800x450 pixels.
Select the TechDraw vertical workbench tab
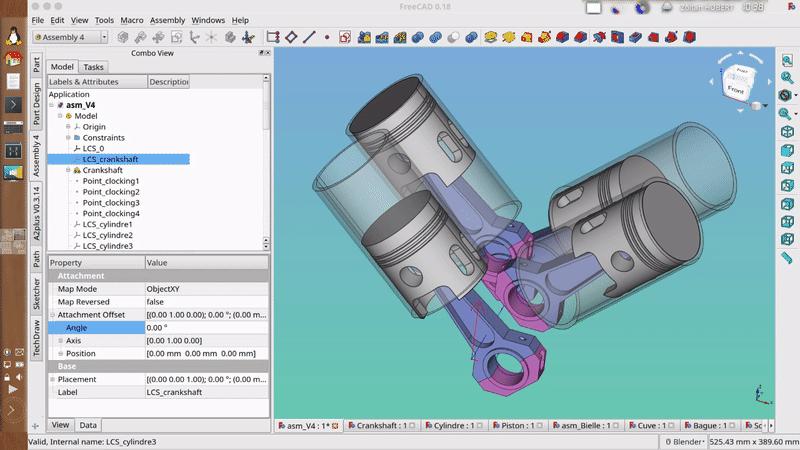pyautogui.click(x=36, y=338)
